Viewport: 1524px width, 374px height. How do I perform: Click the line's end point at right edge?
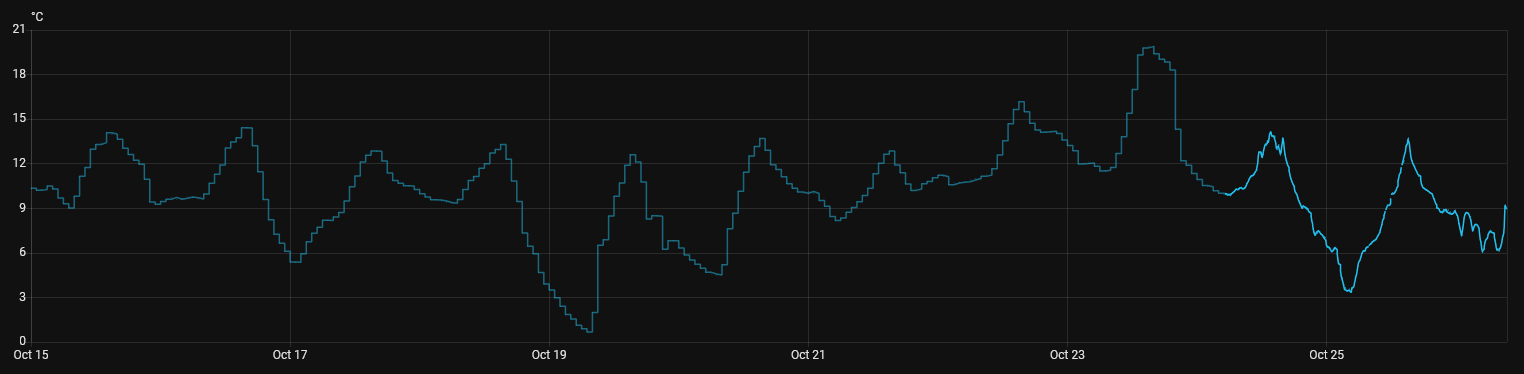coord(1506,206)
